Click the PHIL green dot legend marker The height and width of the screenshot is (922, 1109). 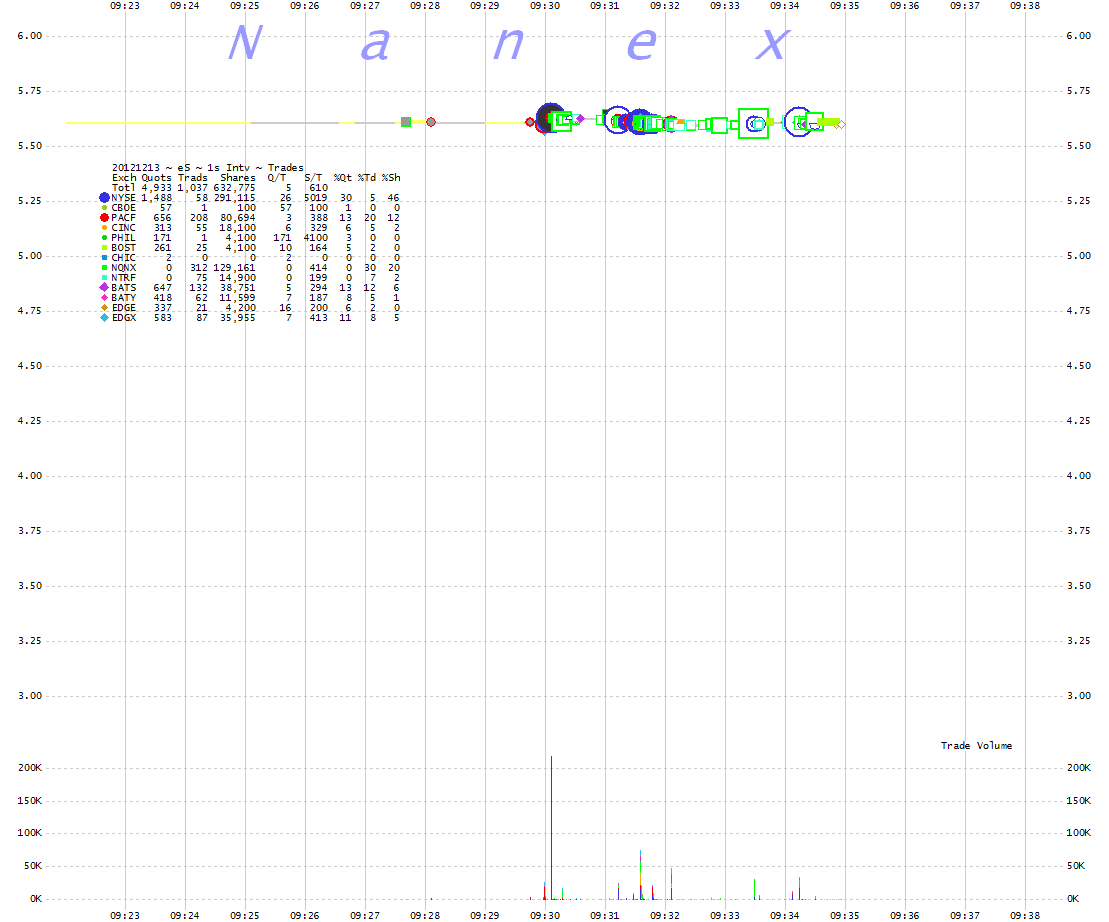[104, 238]
